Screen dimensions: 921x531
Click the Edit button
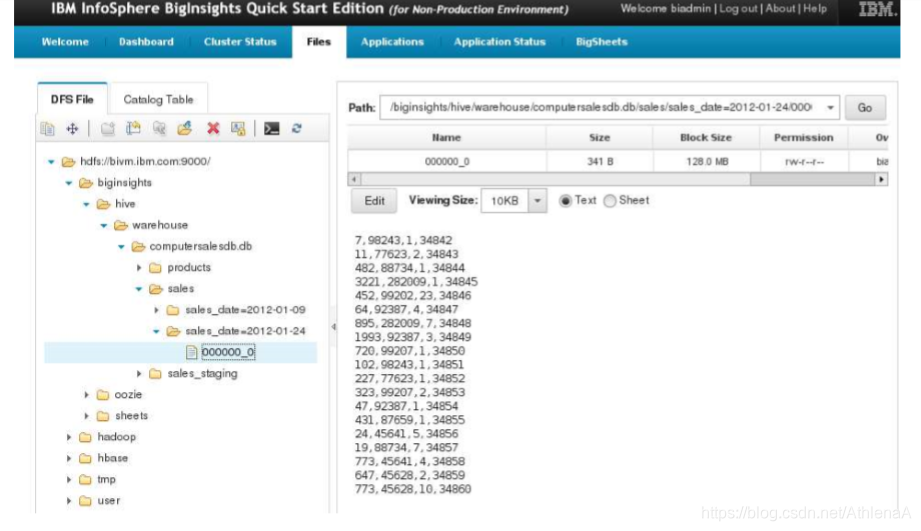coord(374,201)
